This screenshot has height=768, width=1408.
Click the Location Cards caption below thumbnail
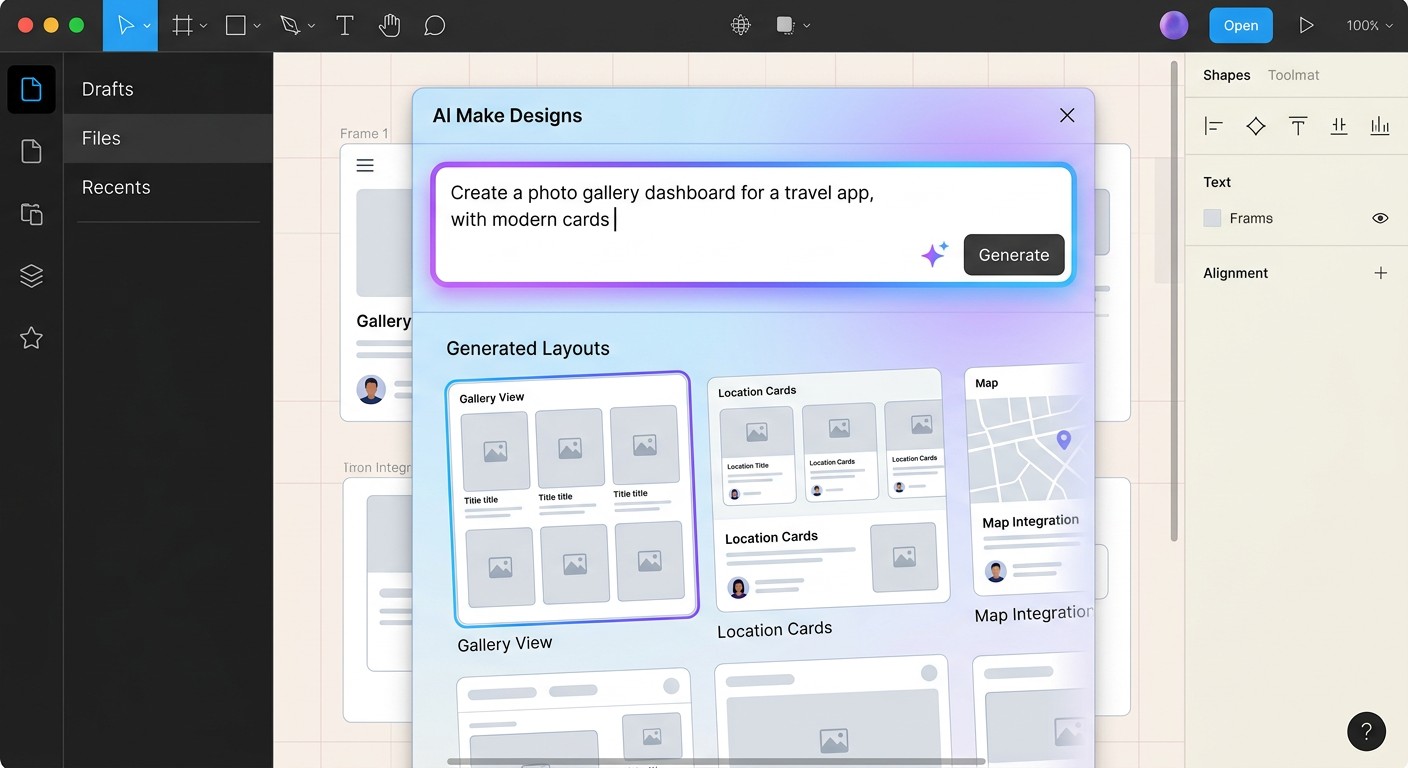coord(775,629)
